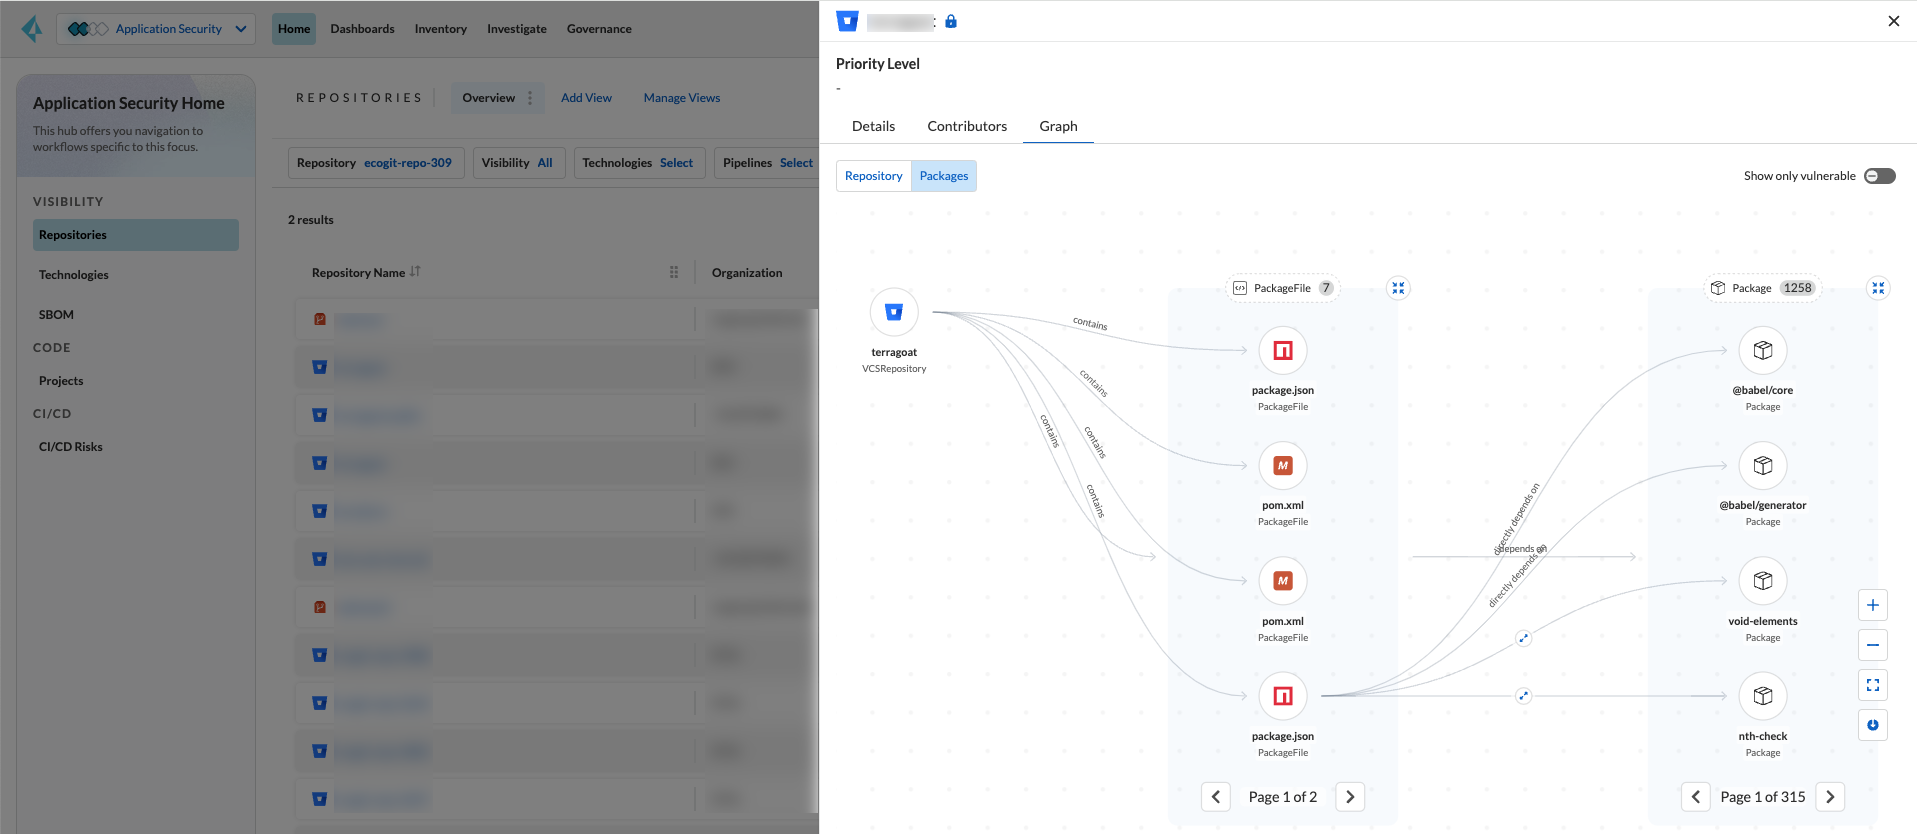Toggle Show only vulnerable switch
Image resolution: width=1917 pixels, height=834 pixels.
coord(1880,176)
